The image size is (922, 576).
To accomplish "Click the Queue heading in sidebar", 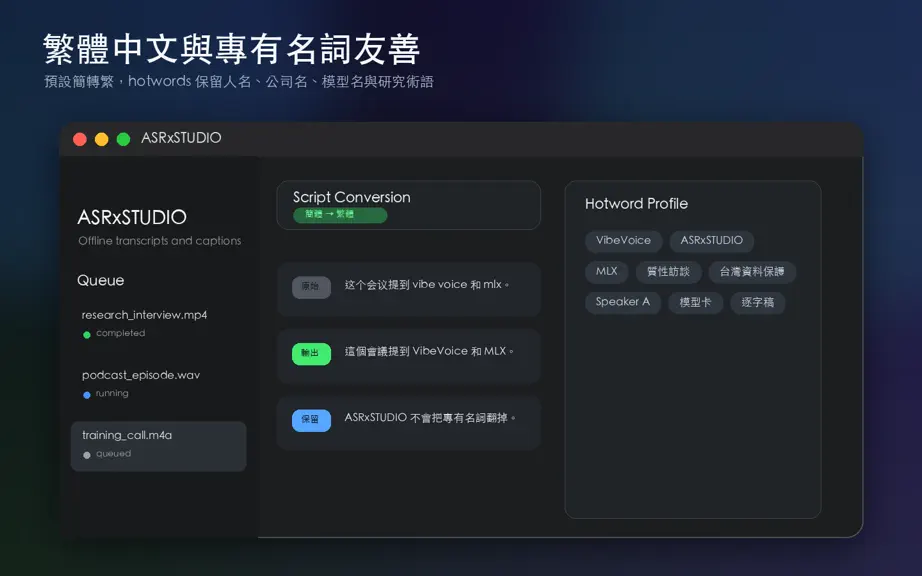I will [101, 280].
